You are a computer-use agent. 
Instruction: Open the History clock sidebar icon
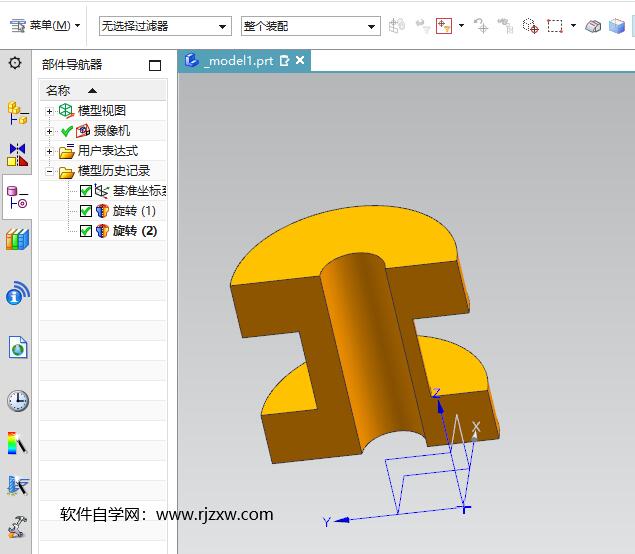coord(18,401)
